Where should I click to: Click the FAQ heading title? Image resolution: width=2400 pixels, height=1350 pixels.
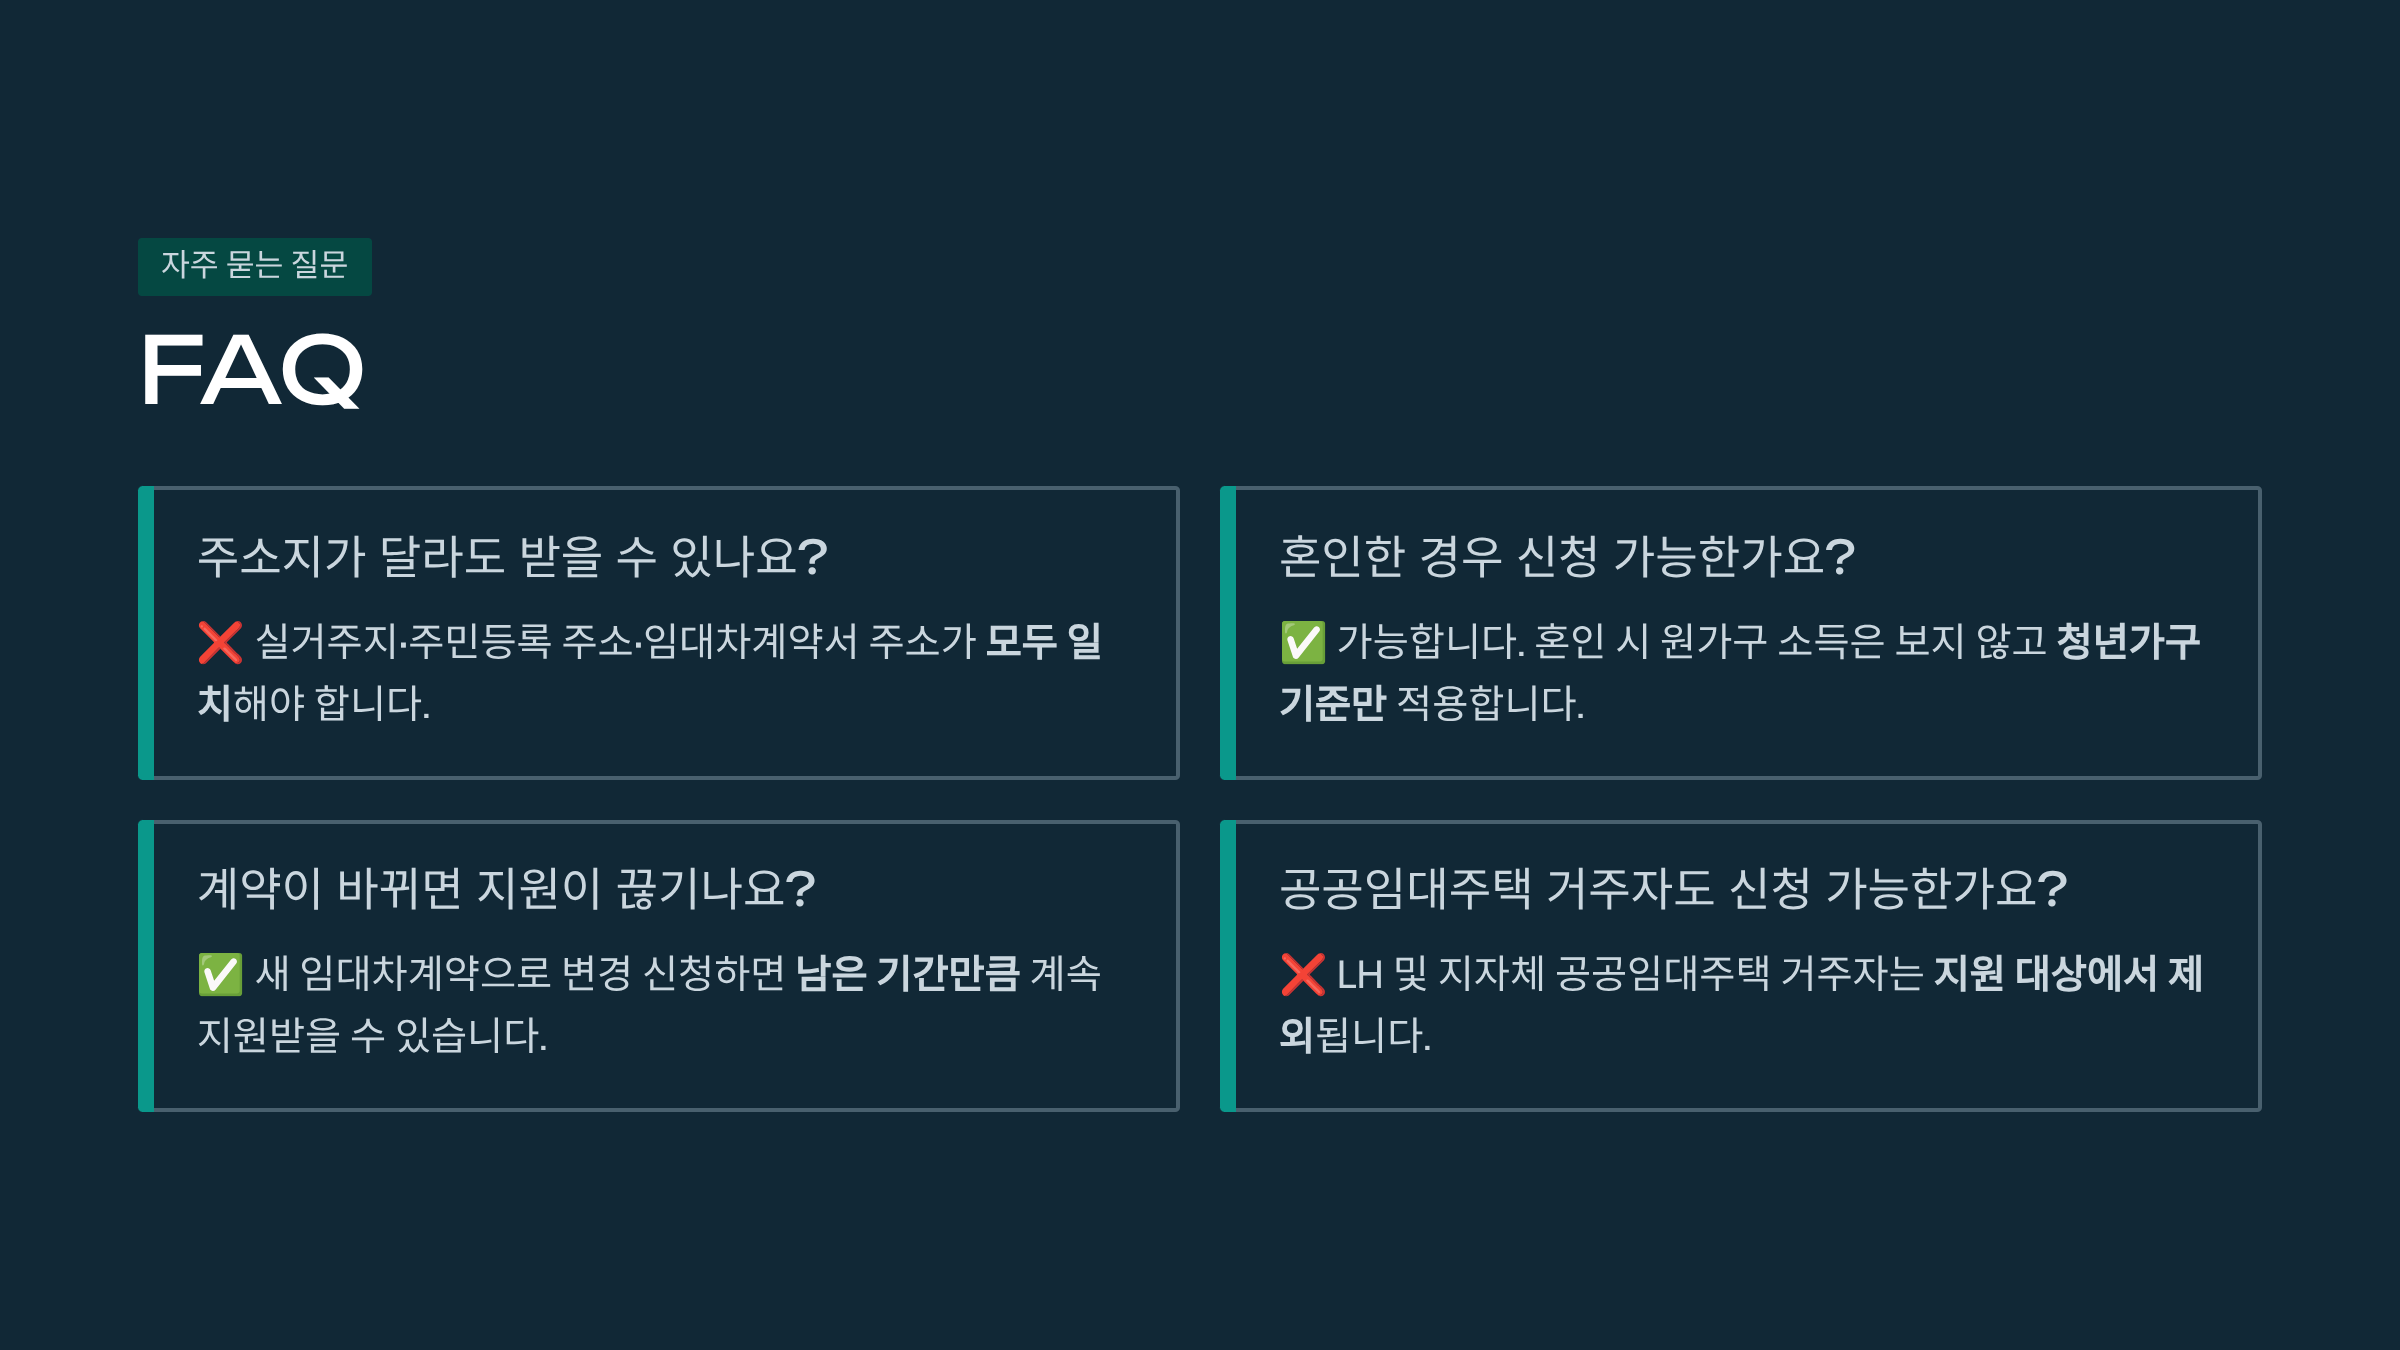point(252,371)
